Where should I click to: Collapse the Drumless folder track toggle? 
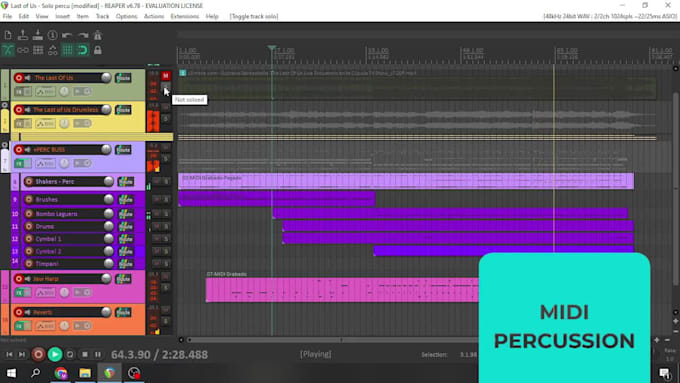click(5, 105)
